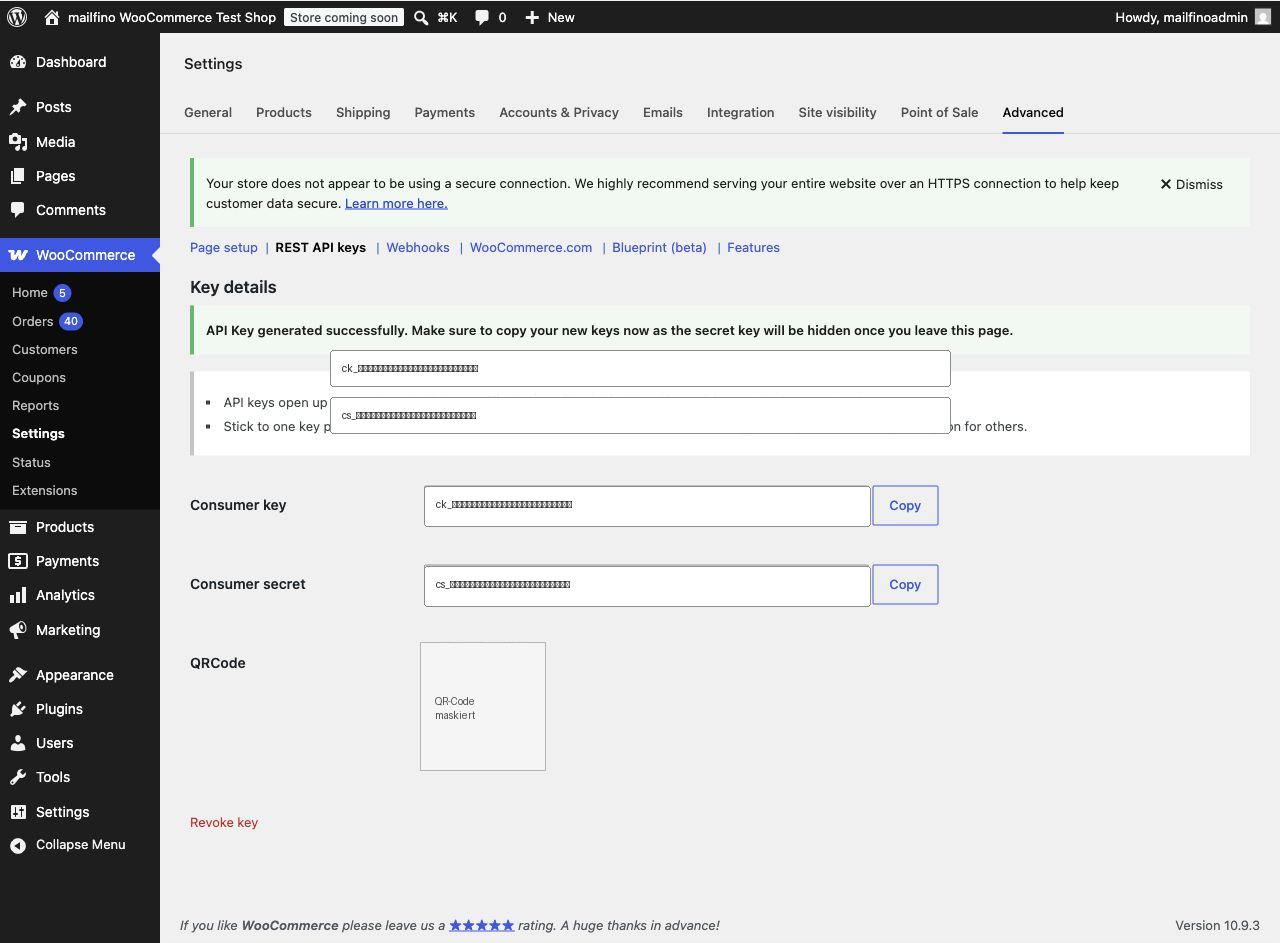
Task: Open WooCommerce Extensions submenu item
Action: pyautogui.click(x=45, y=490)
